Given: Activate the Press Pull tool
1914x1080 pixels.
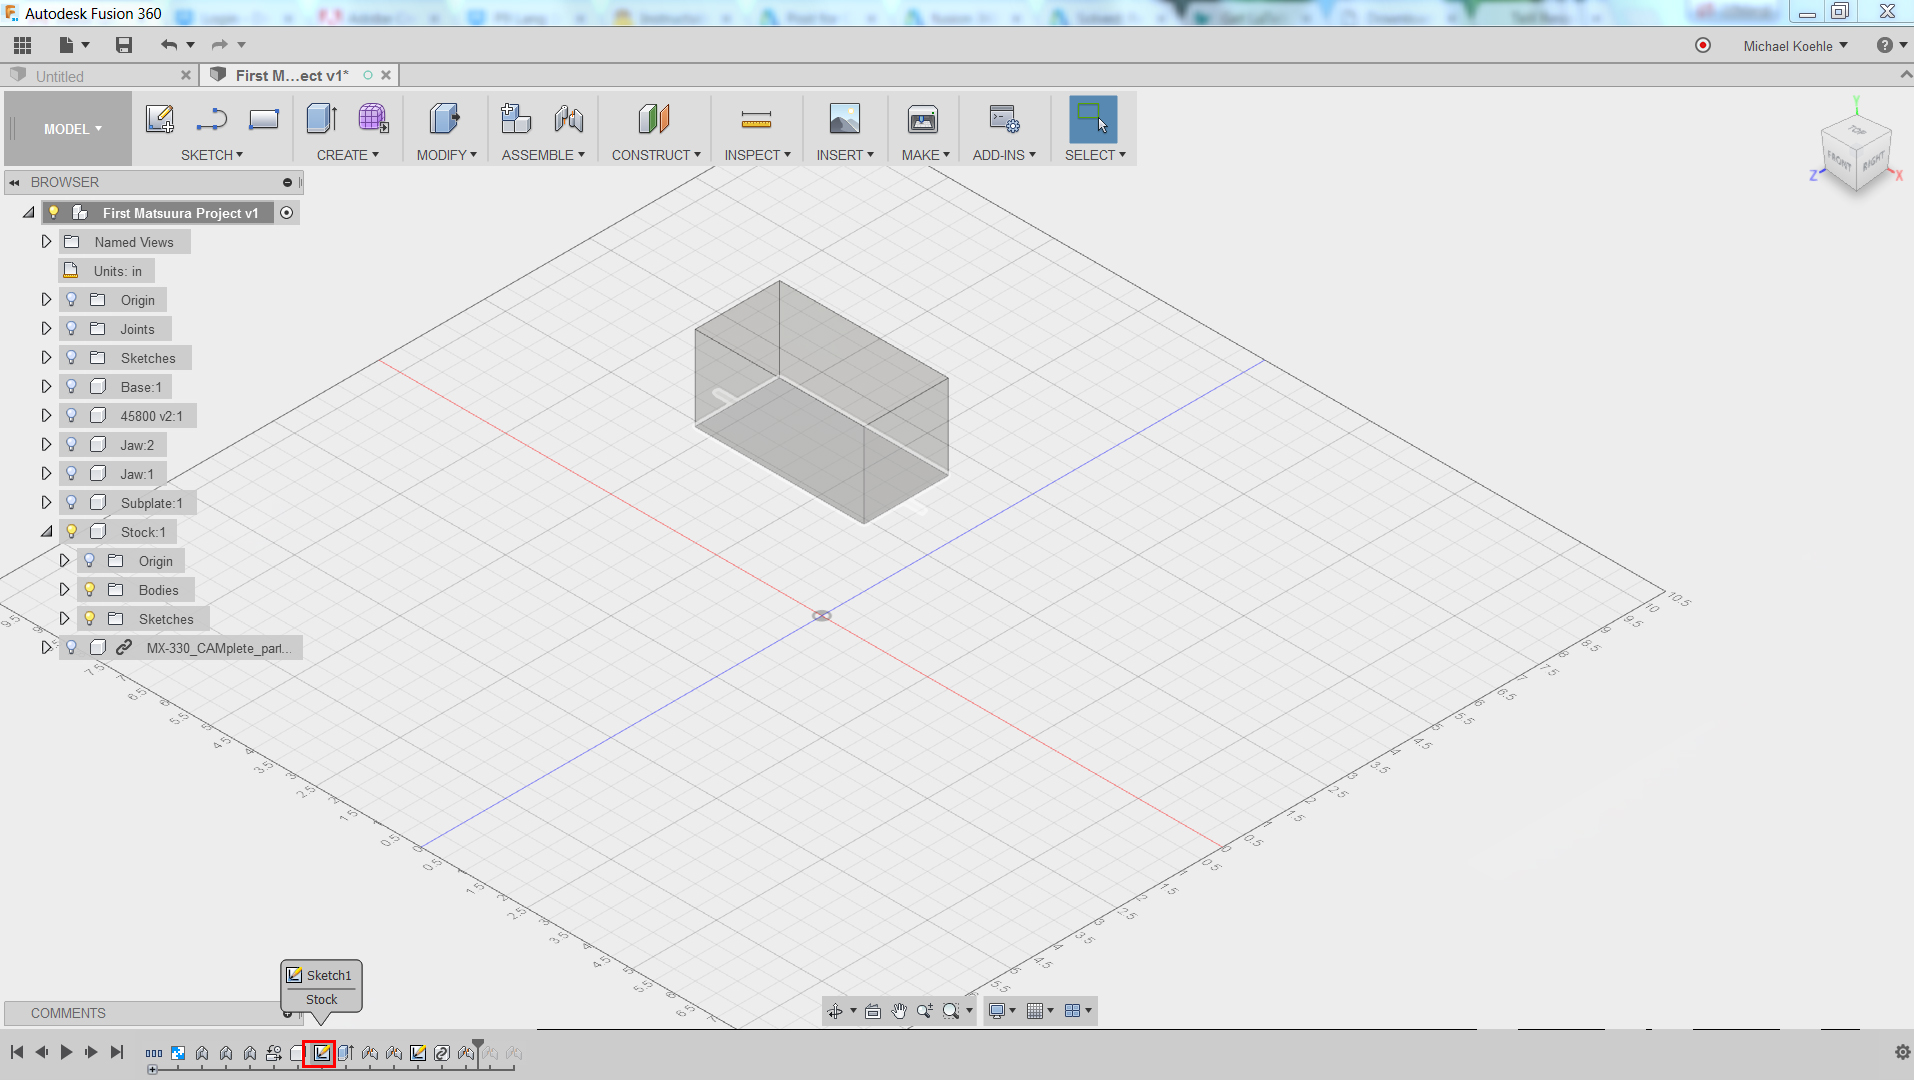Looking at the screenshot, I should click(x=445, y=119).
